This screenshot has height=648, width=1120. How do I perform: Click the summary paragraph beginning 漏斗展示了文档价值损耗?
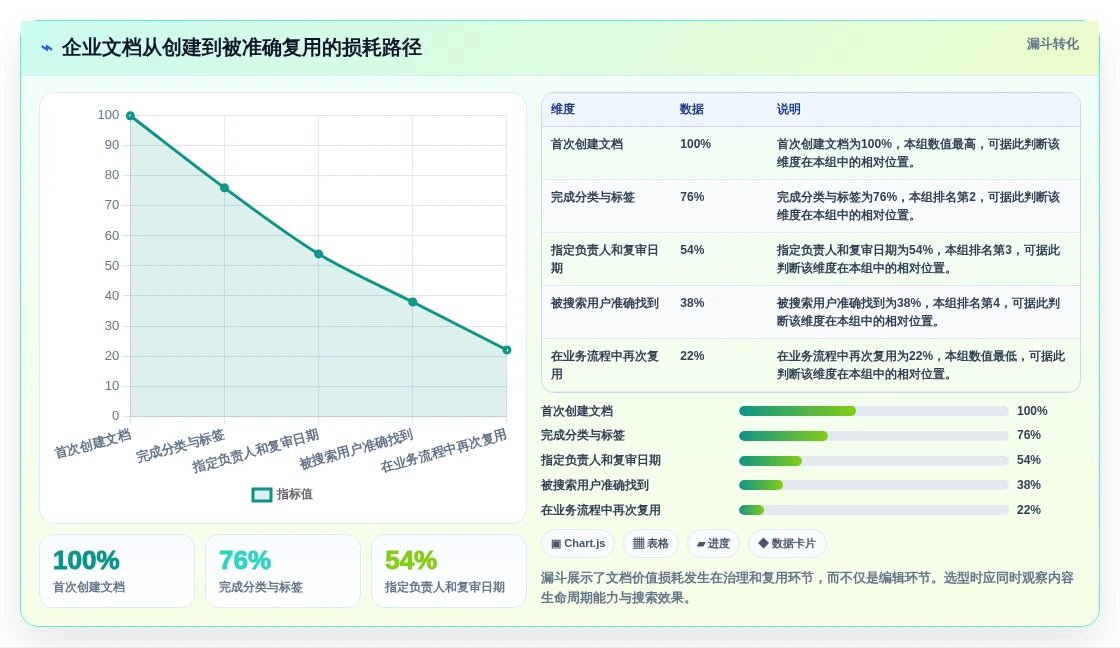[807, 588]
